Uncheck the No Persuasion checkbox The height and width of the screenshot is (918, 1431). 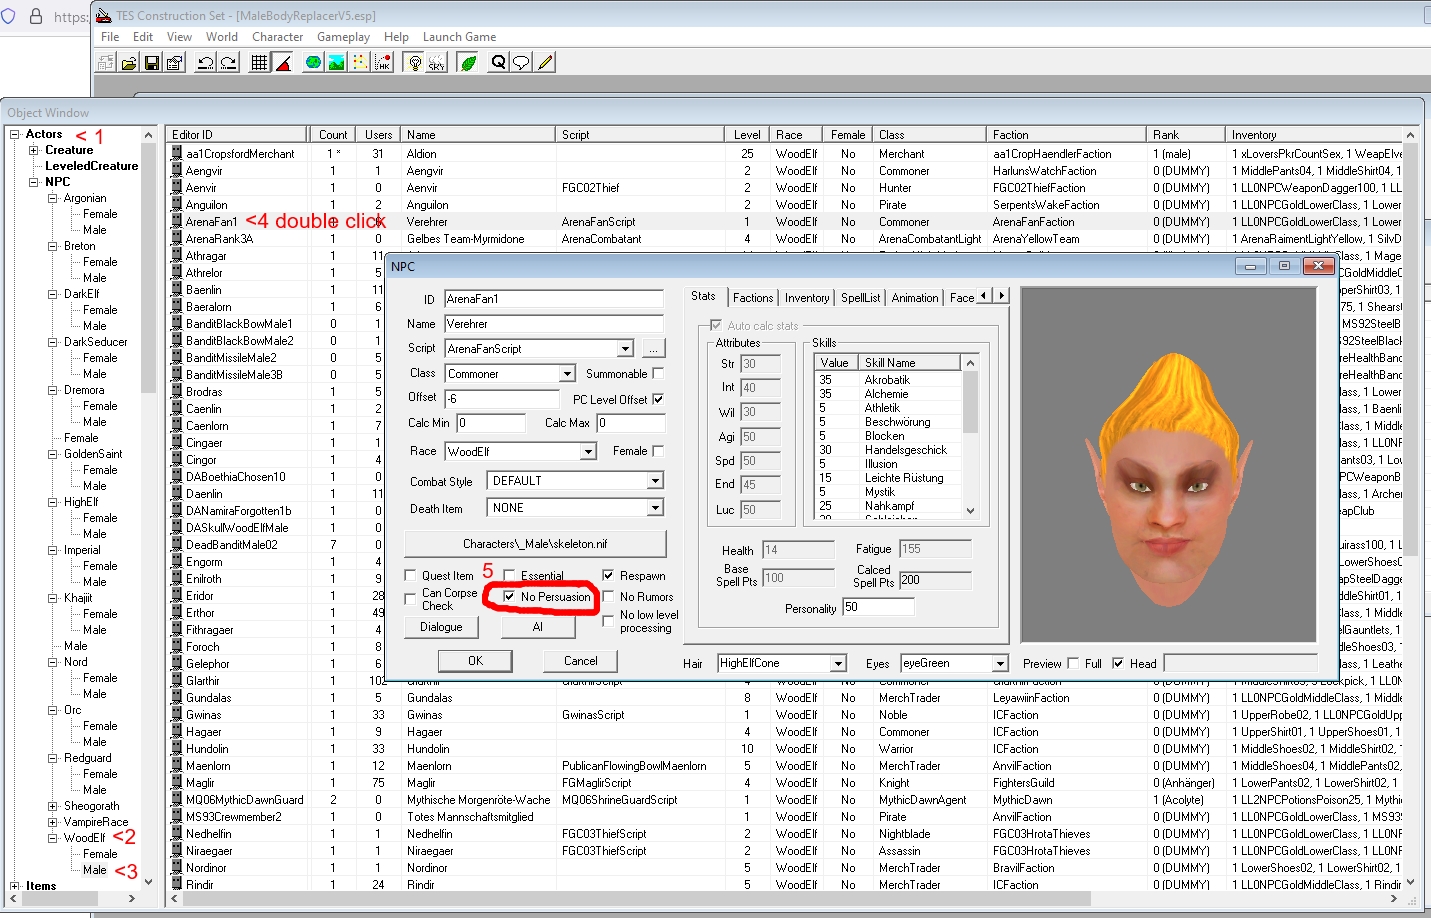pos(509,597)
